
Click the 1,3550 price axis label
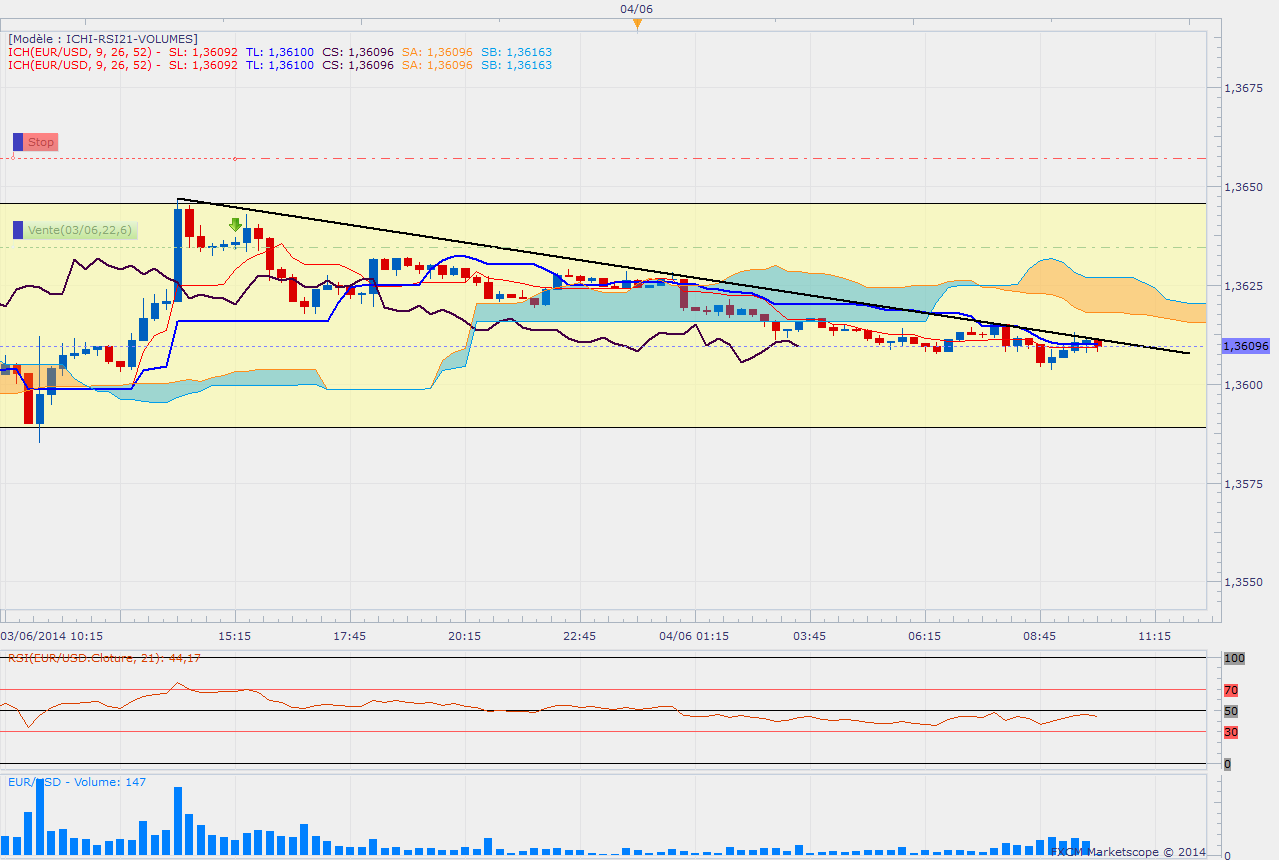(x=1244, y=582)
